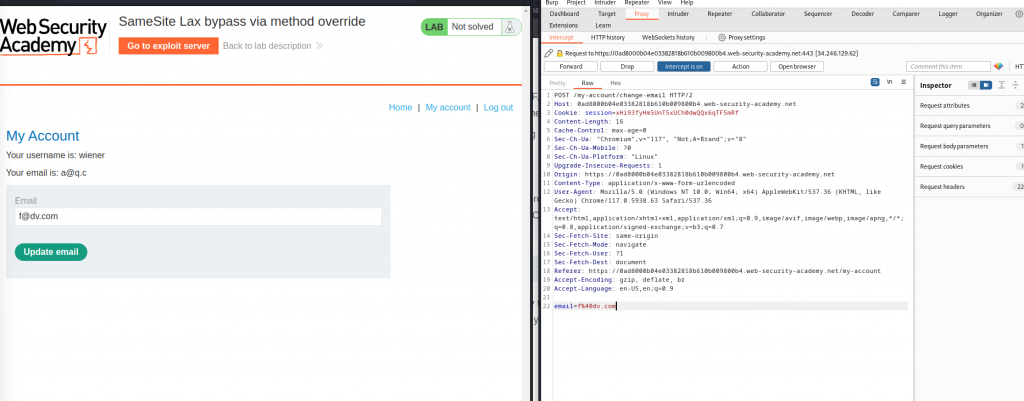Click the Update email button
1024x401 pixels.
tap(51, 252)
